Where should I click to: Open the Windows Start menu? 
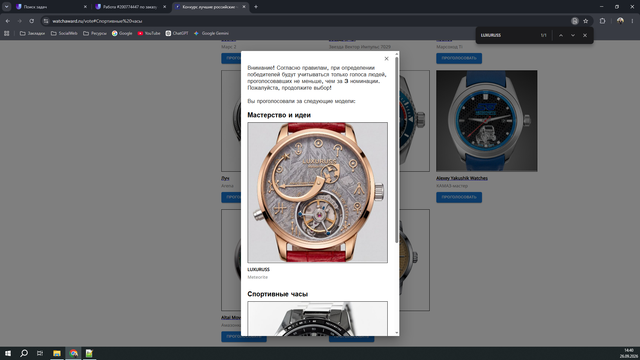tap(8, 353)
